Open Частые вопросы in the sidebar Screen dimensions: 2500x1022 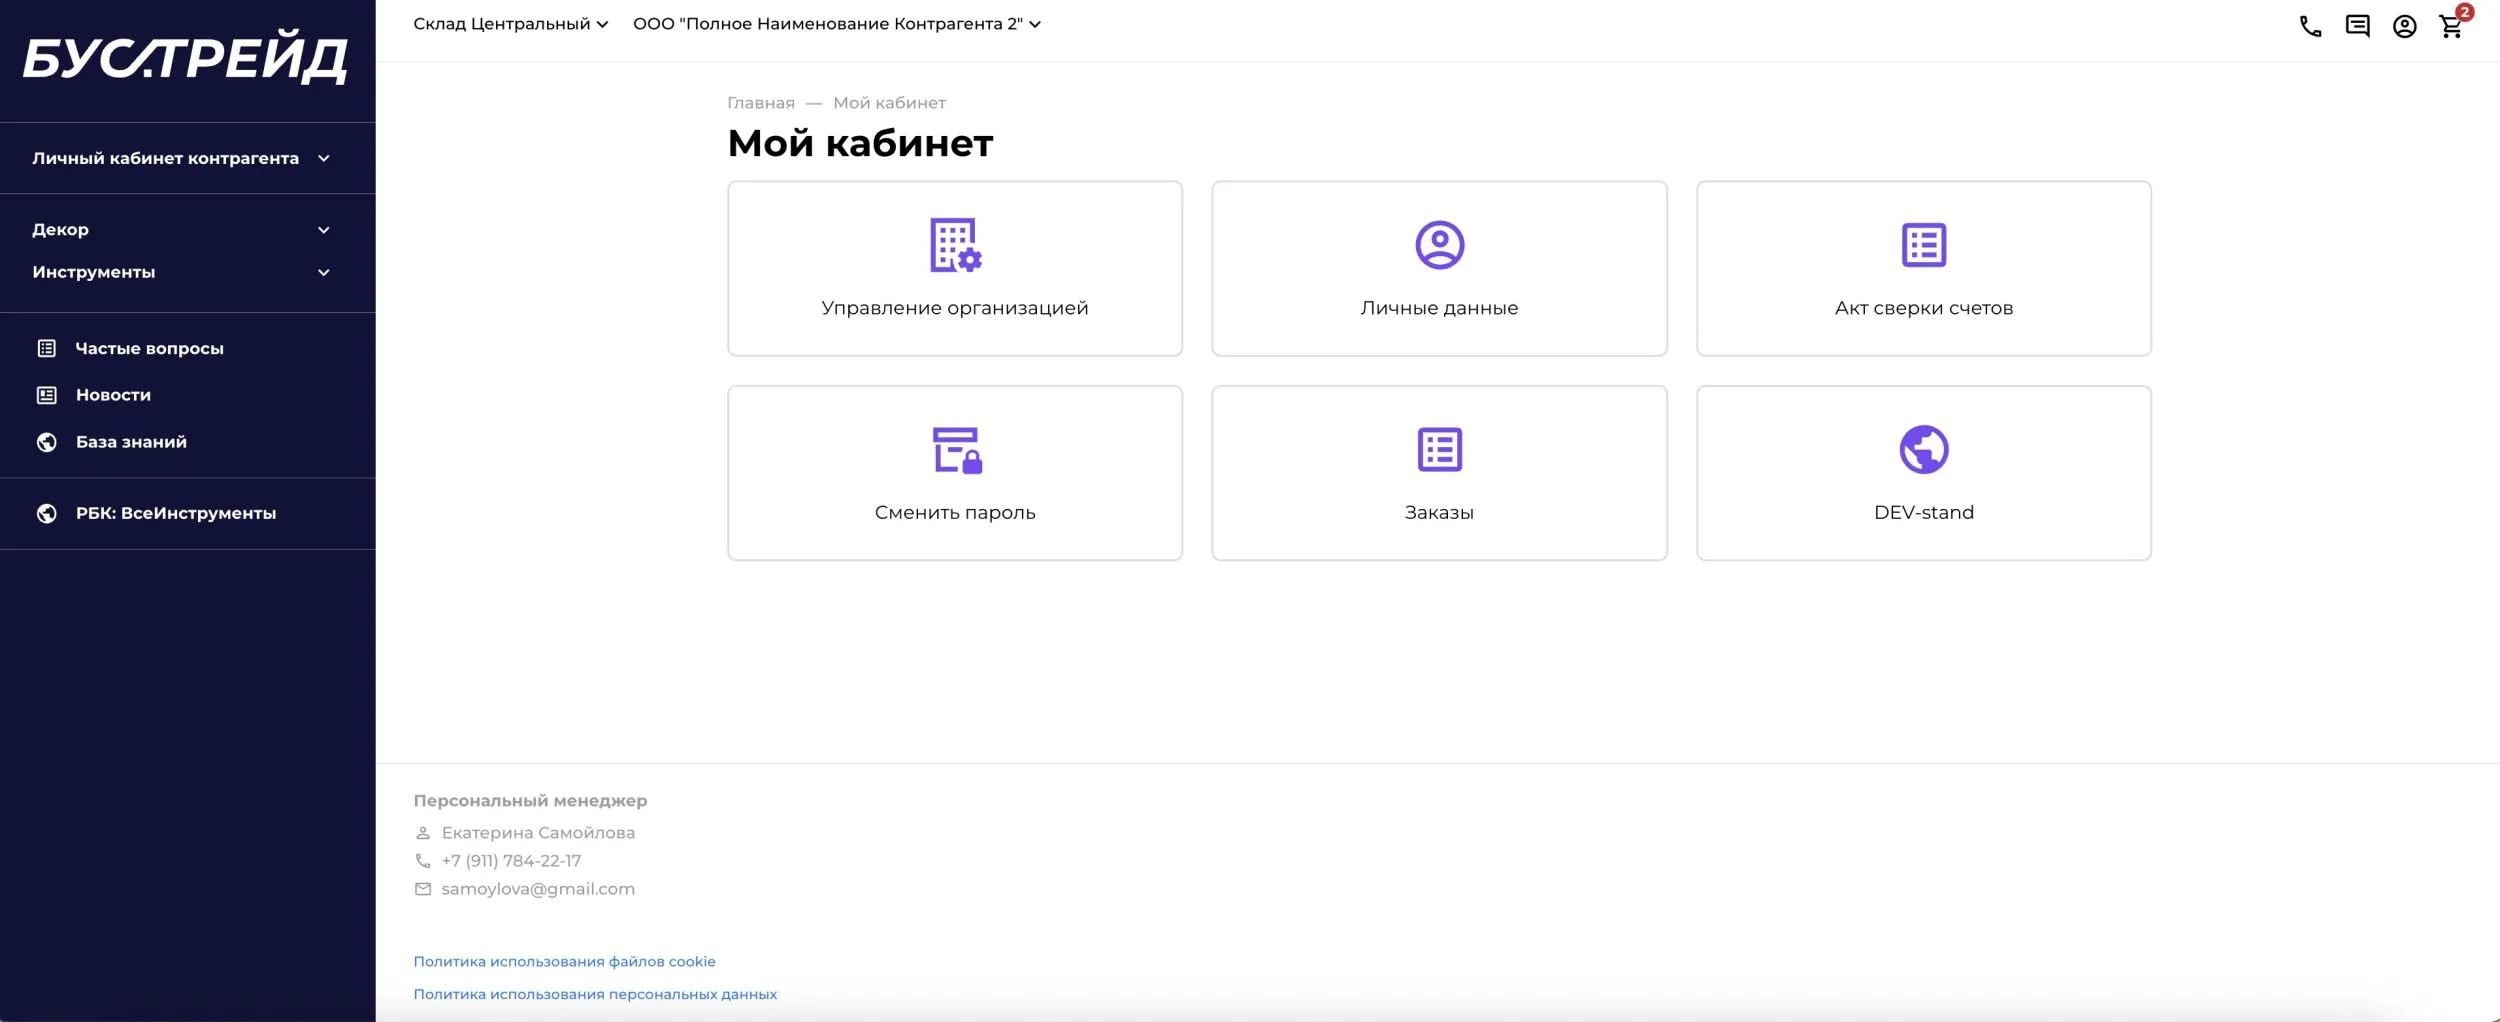pos(149,348)
